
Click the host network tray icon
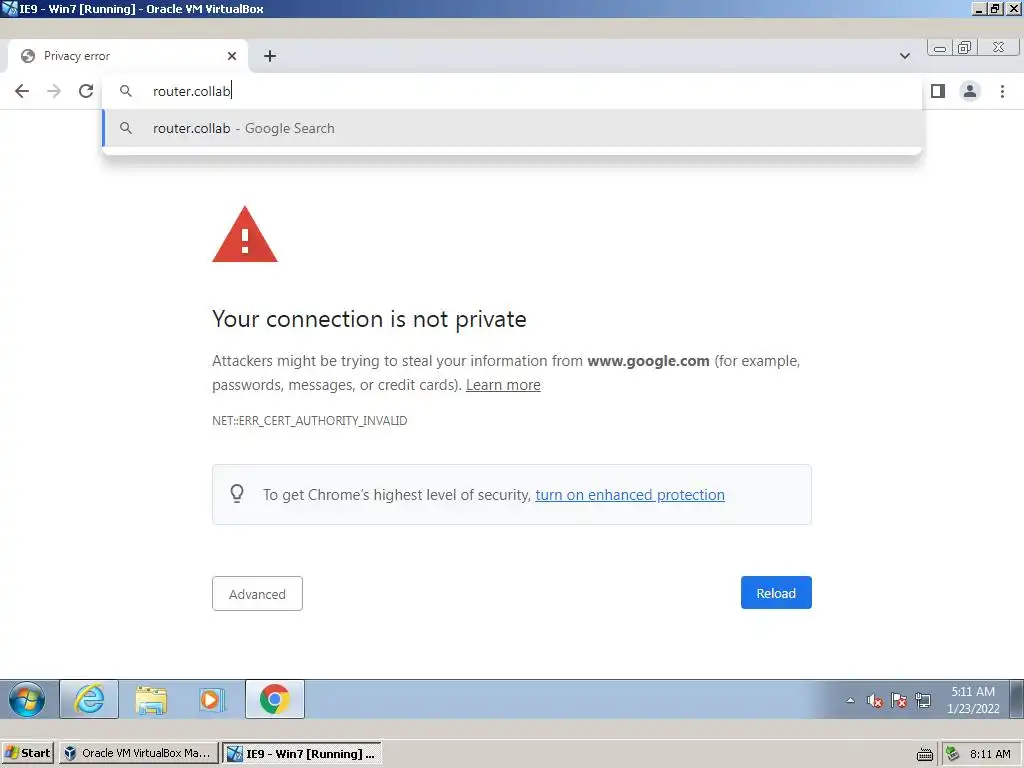click(x=953, y=754)
